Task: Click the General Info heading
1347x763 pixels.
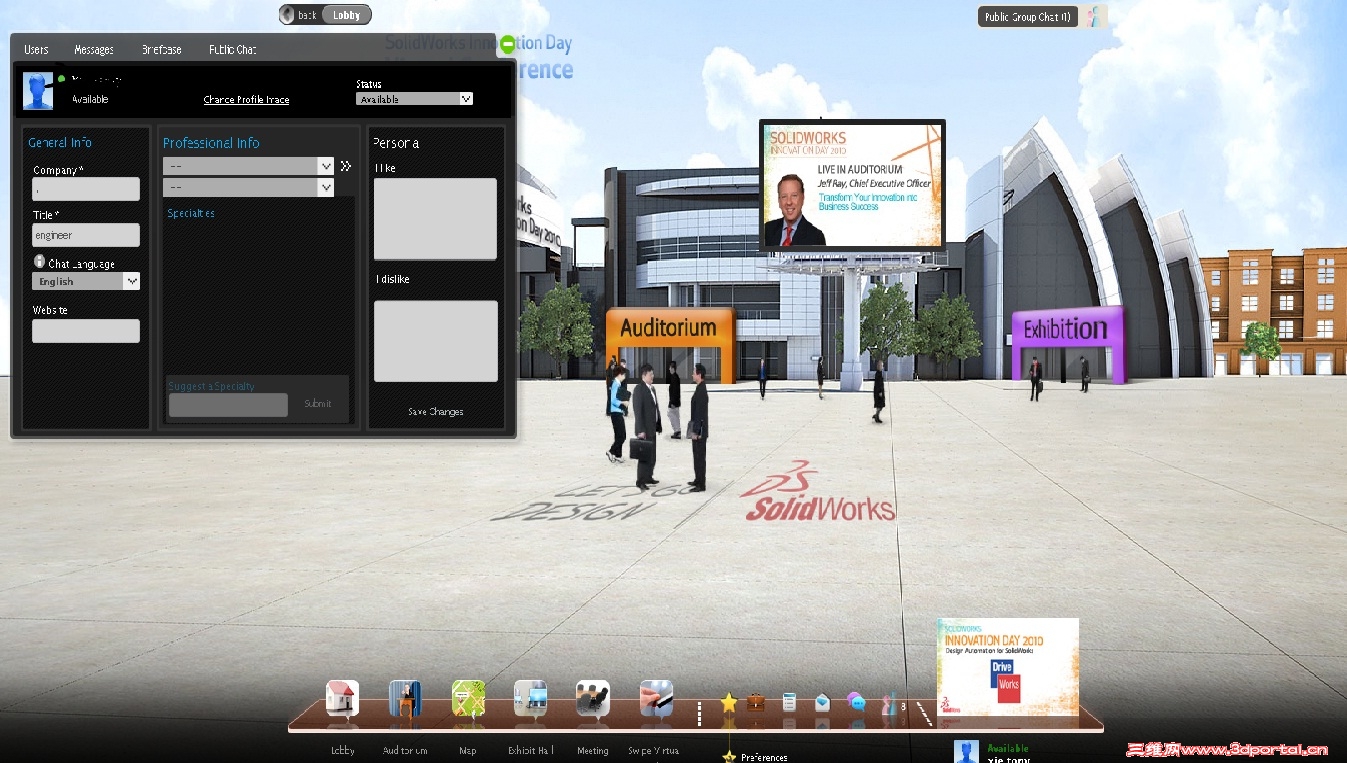Action: [x=60, y=143]
